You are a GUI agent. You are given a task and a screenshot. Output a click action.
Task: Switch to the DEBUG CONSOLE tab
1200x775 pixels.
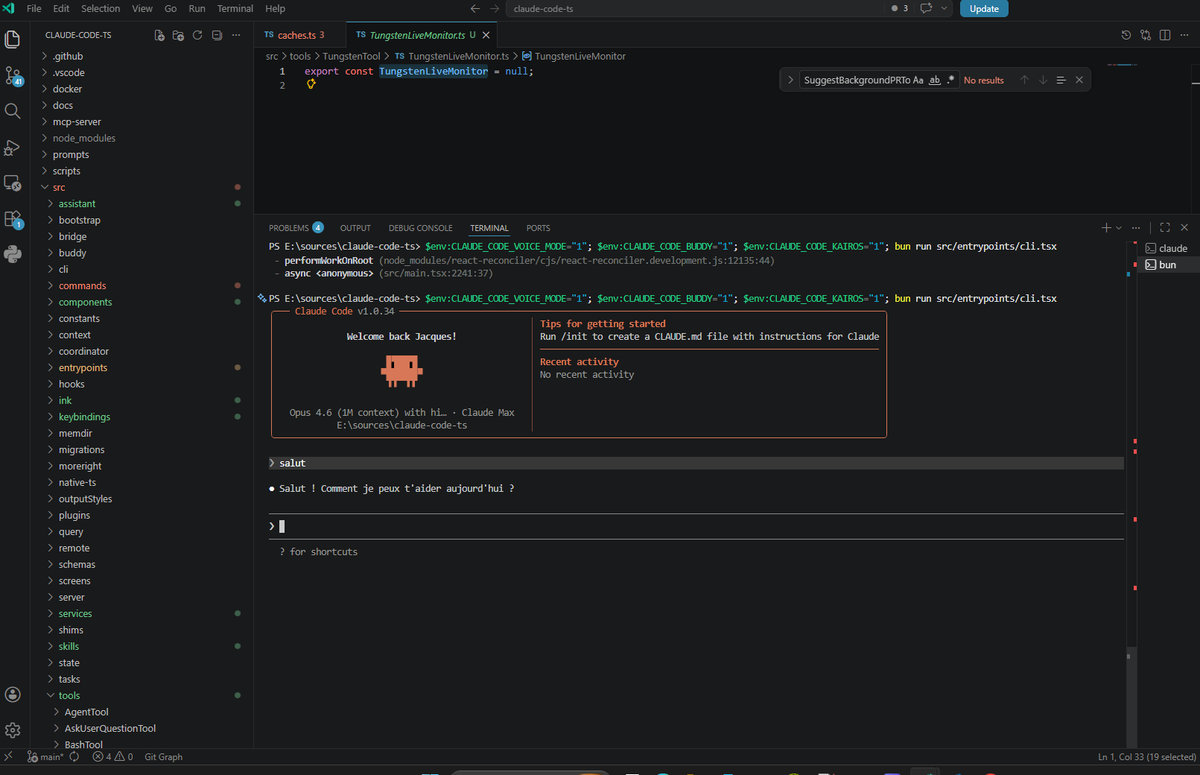[x=420, y=228]
